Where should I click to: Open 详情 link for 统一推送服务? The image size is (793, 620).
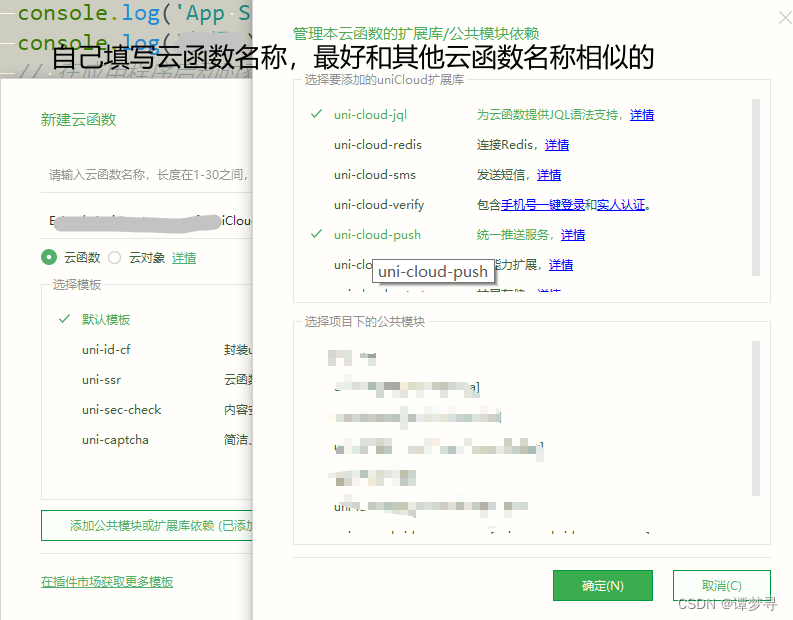(573, 235)
